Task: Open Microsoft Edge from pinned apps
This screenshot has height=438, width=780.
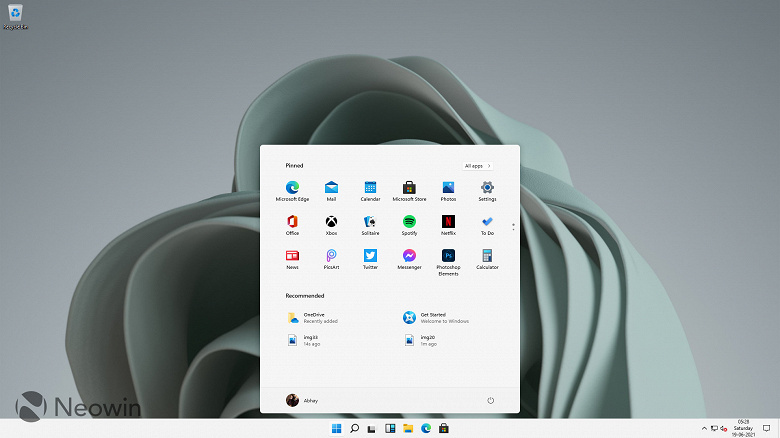Action: pos(292,188)
